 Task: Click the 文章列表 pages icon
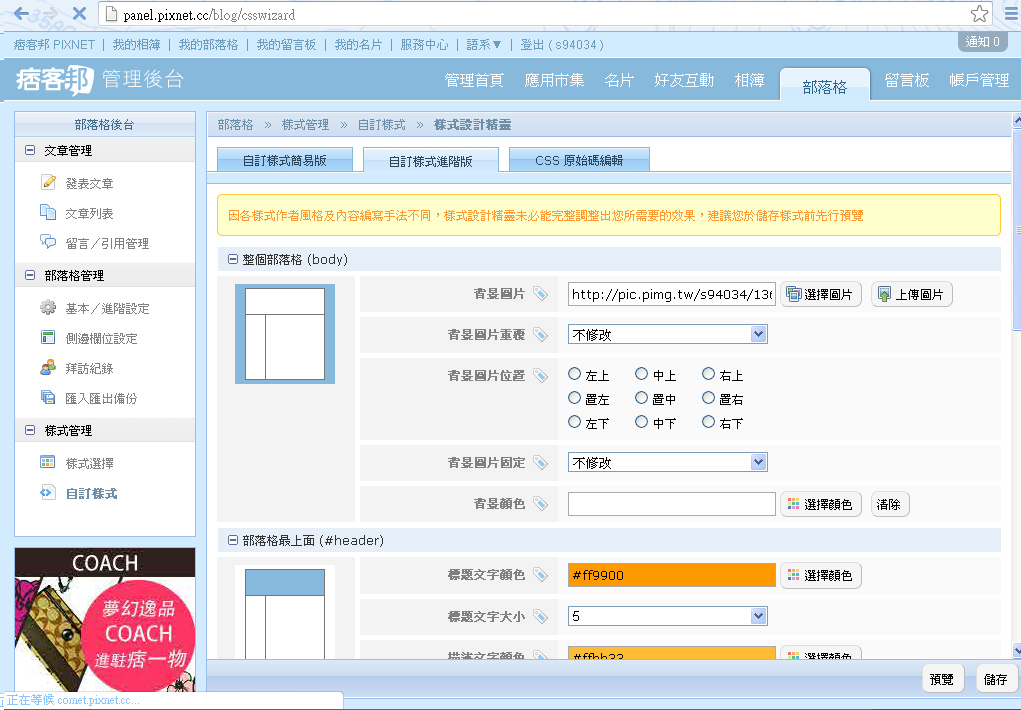(x=48, y=212)
